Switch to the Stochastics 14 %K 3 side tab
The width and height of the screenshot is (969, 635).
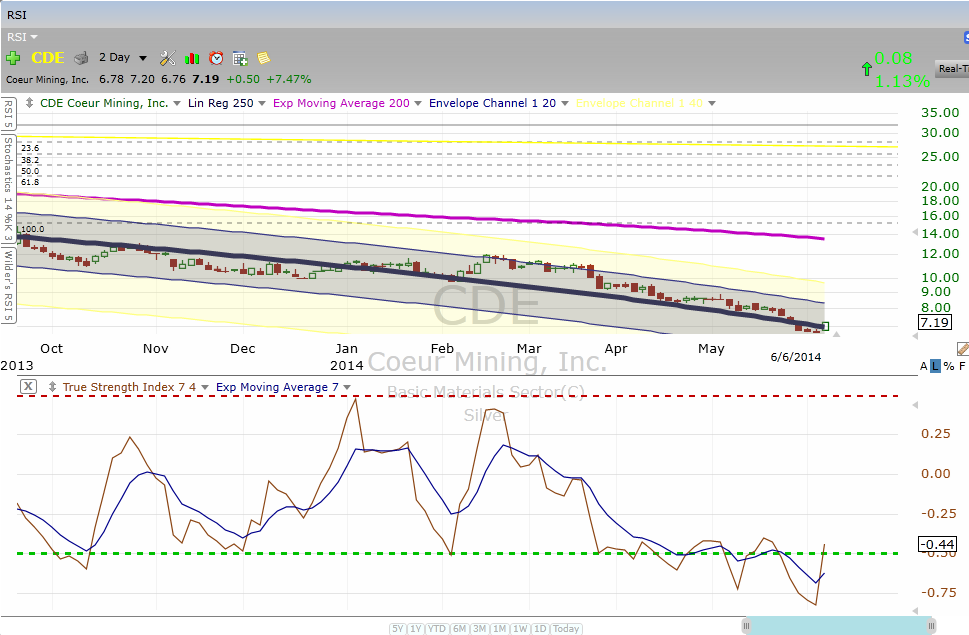[x=8, y=189]
